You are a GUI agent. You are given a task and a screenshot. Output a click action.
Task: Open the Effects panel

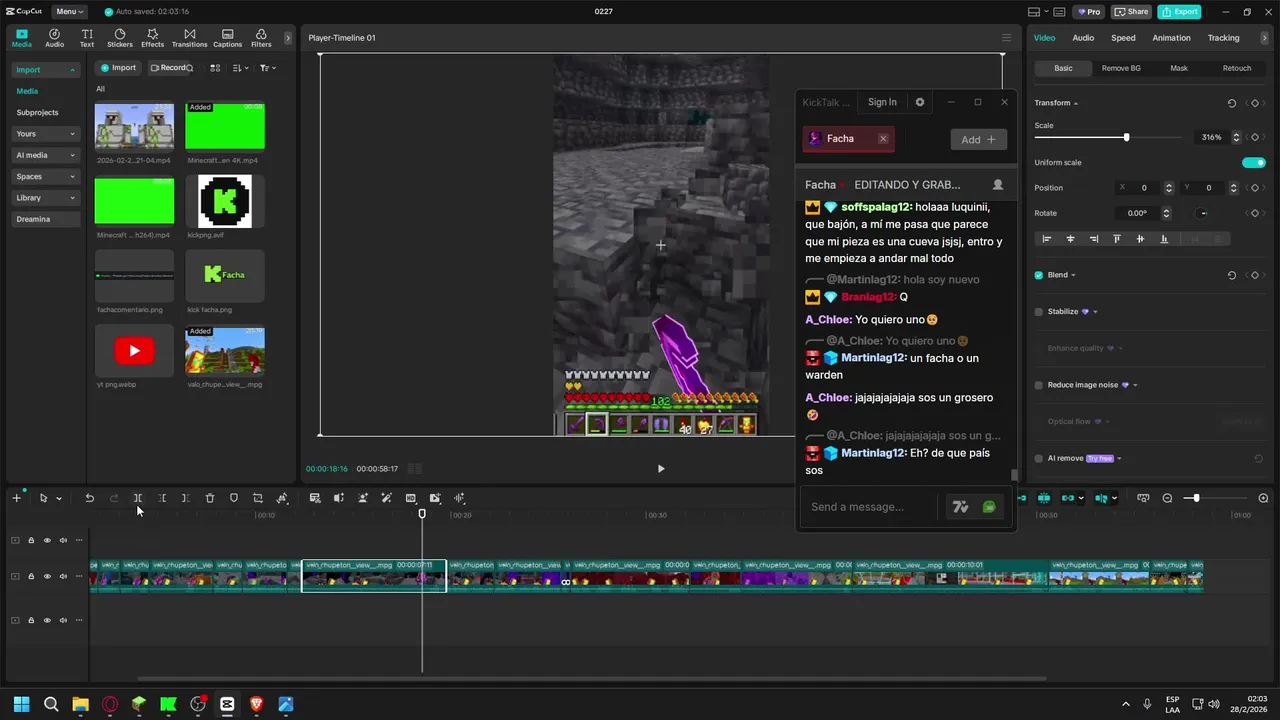click(x=152, y=38)
